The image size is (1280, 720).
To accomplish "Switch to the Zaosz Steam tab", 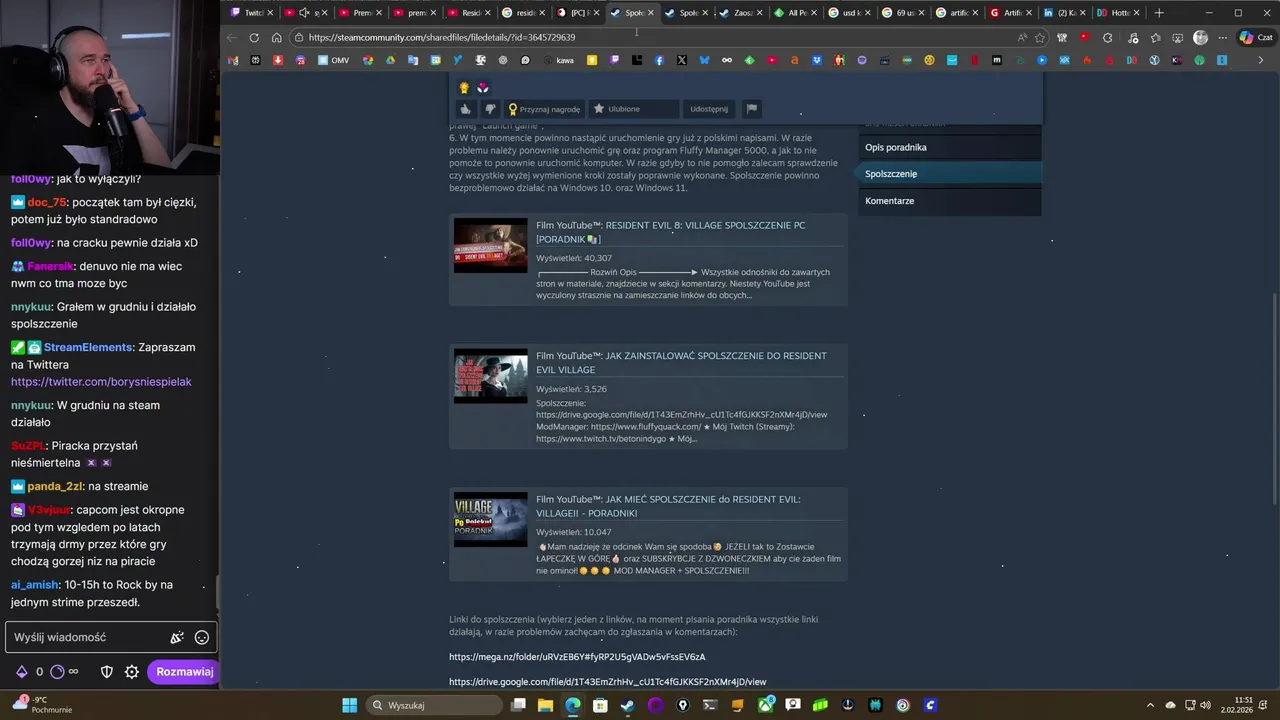I will (x=741, y=12).
